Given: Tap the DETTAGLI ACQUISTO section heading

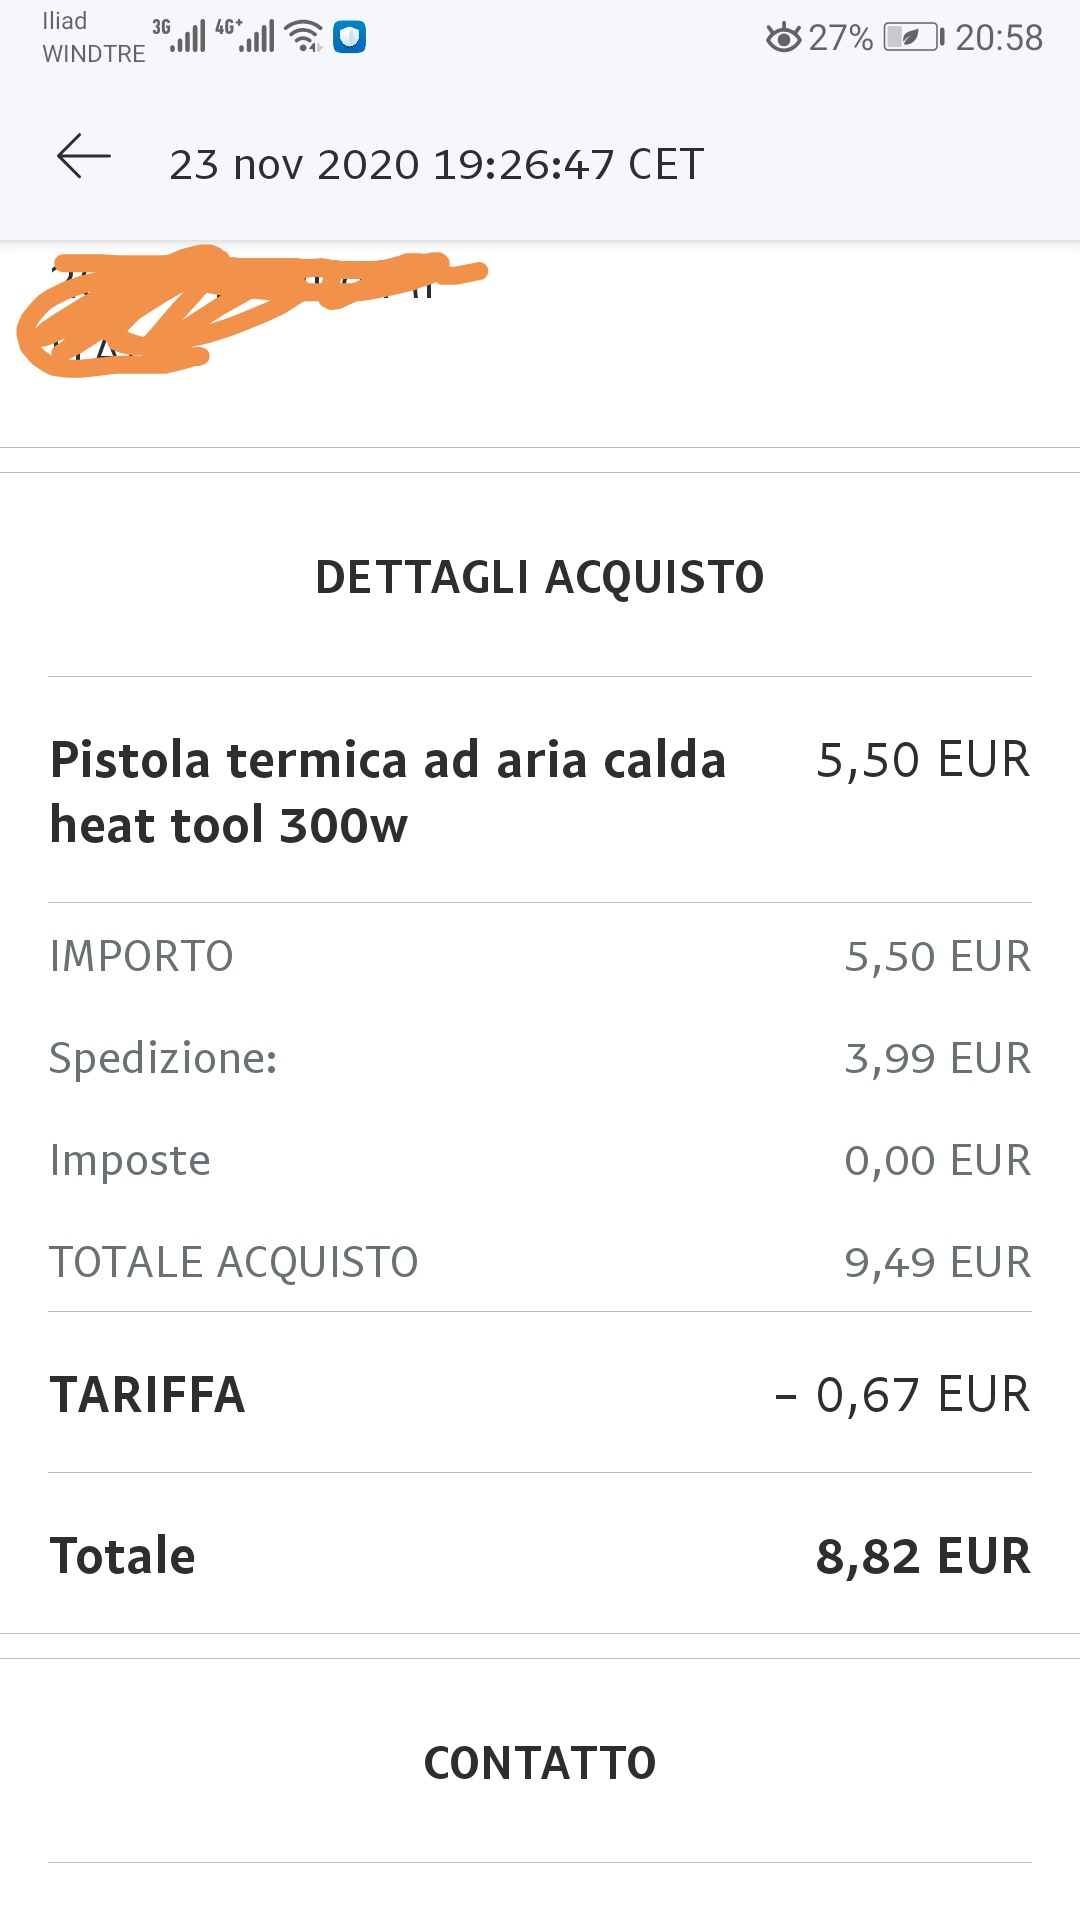Looking at the screenshot, I should (540, 577).
